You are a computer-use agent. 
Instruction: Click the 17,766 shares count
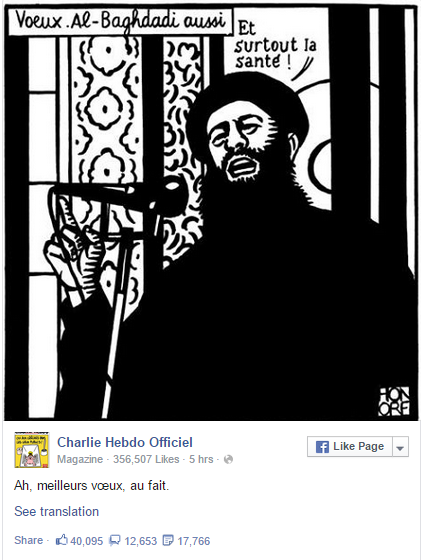click(194, 541)
